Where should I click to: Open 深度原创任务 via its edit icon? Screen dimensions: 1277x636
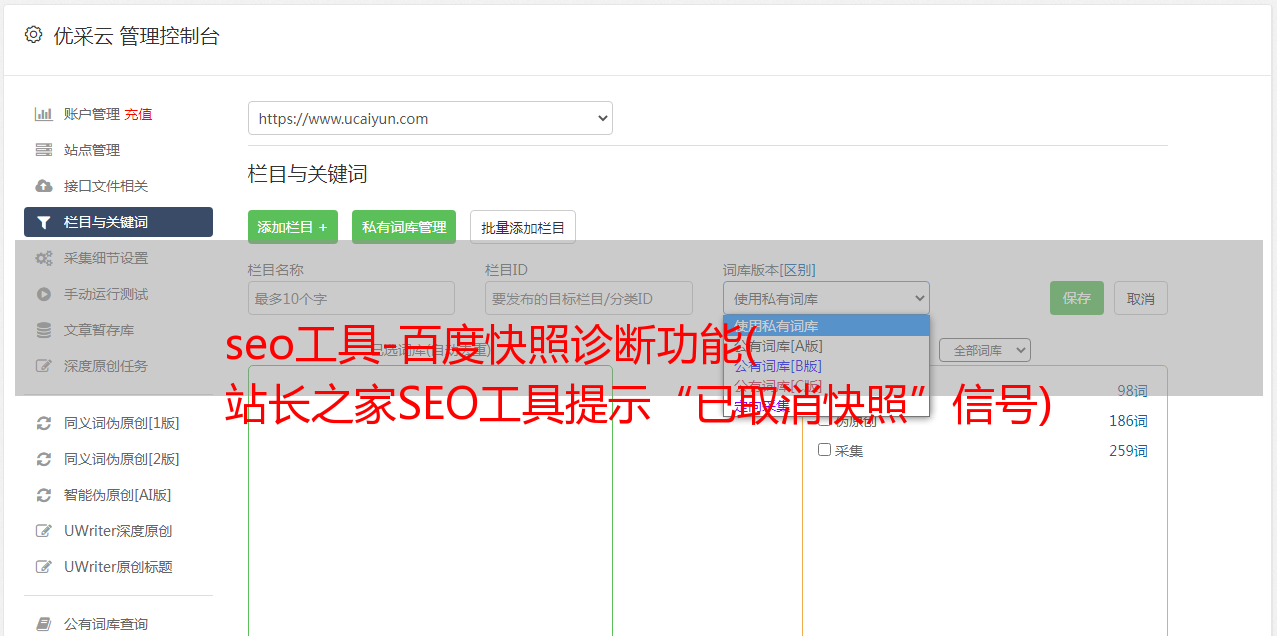point(44,366)
